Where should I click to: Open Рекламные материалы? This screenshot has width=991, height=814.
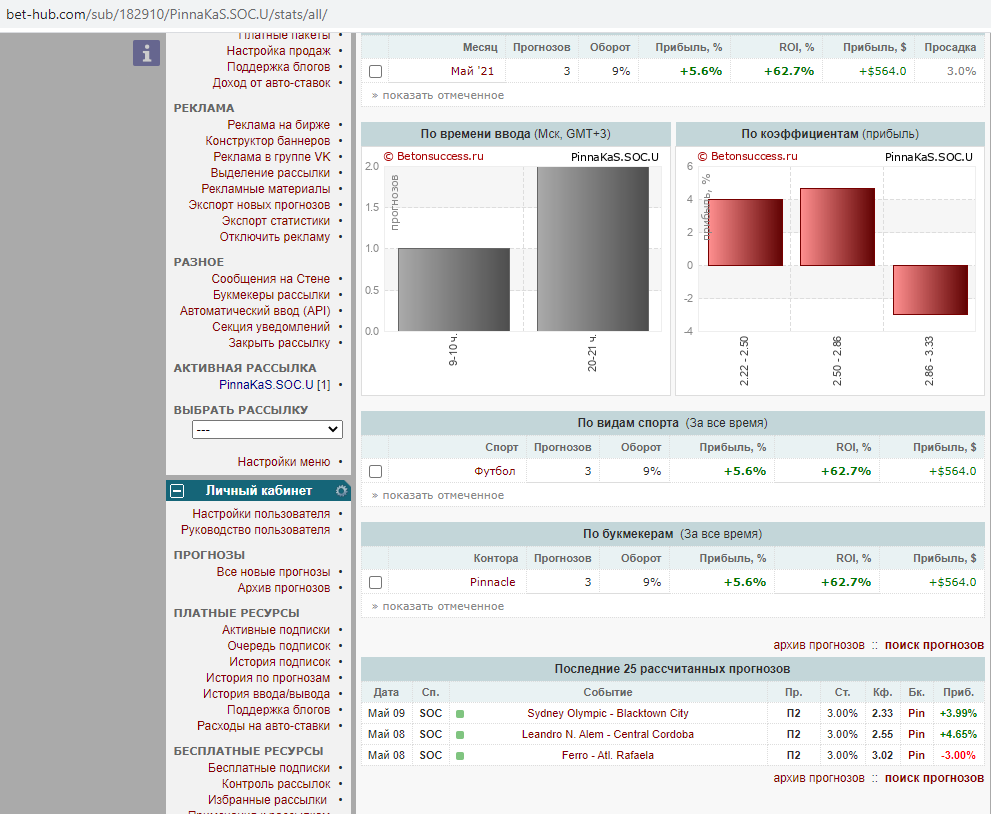(266, 188)
